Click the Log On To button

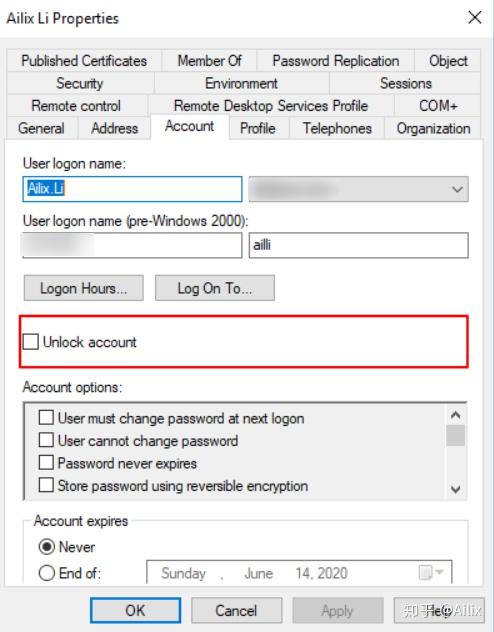(215, 288)
